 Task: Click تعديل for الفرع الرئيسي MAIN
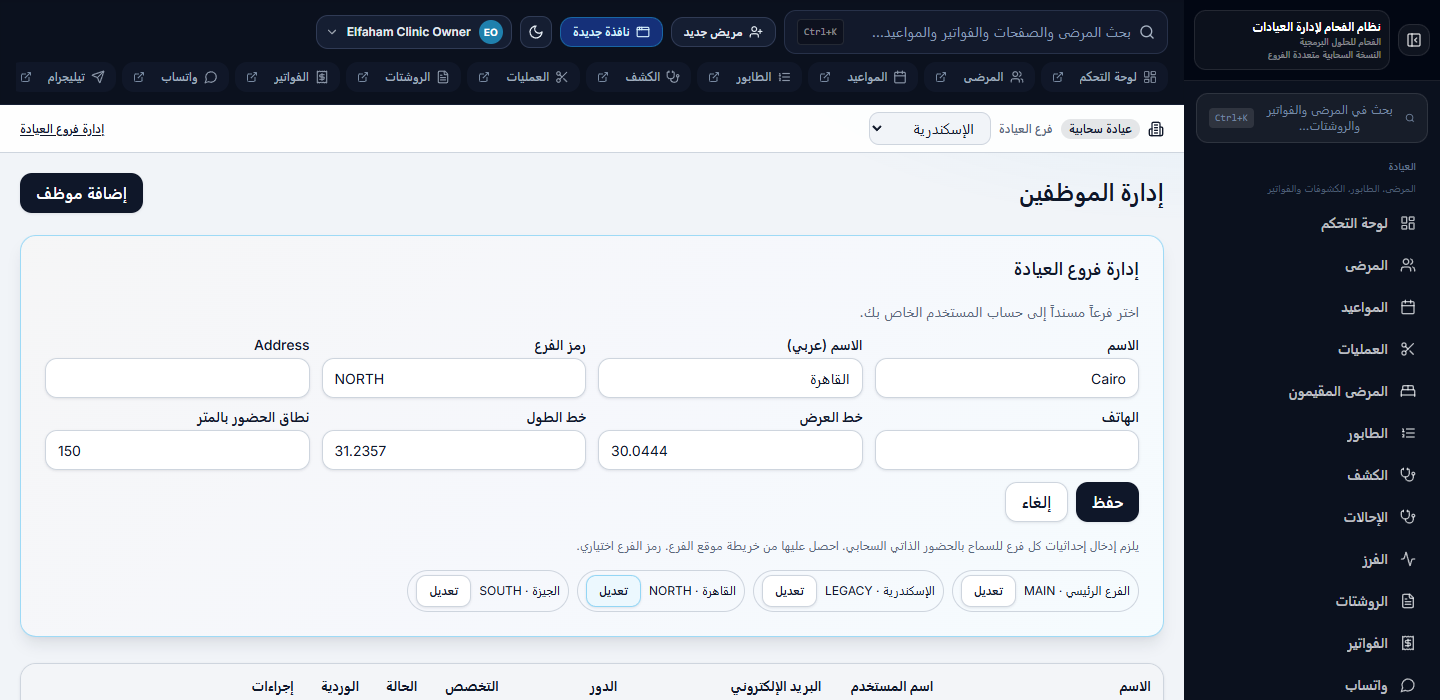point(988,591)
